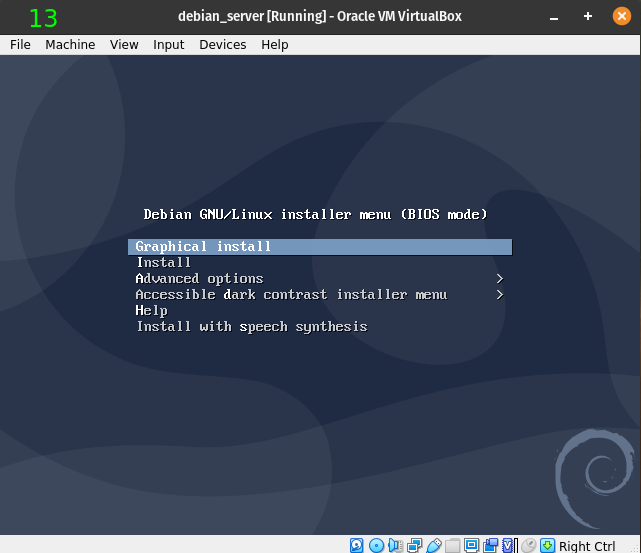
Task: Click the installer menu title text
Action: click(x=315, y=215)
